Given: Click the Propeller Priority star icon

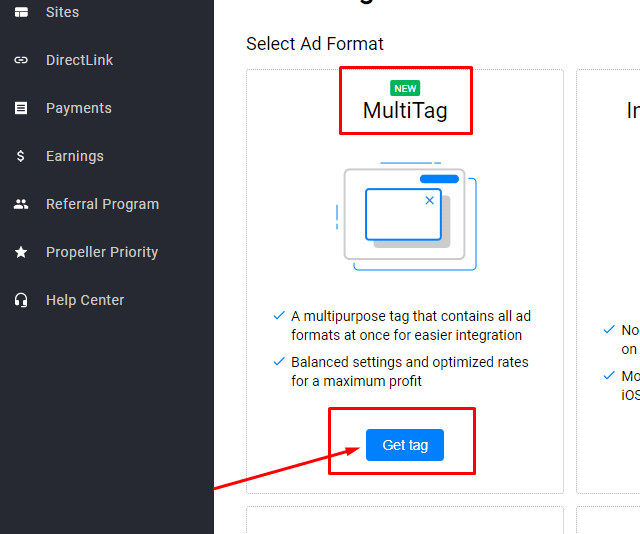Looking at the screenshot, I should [21, 252].
